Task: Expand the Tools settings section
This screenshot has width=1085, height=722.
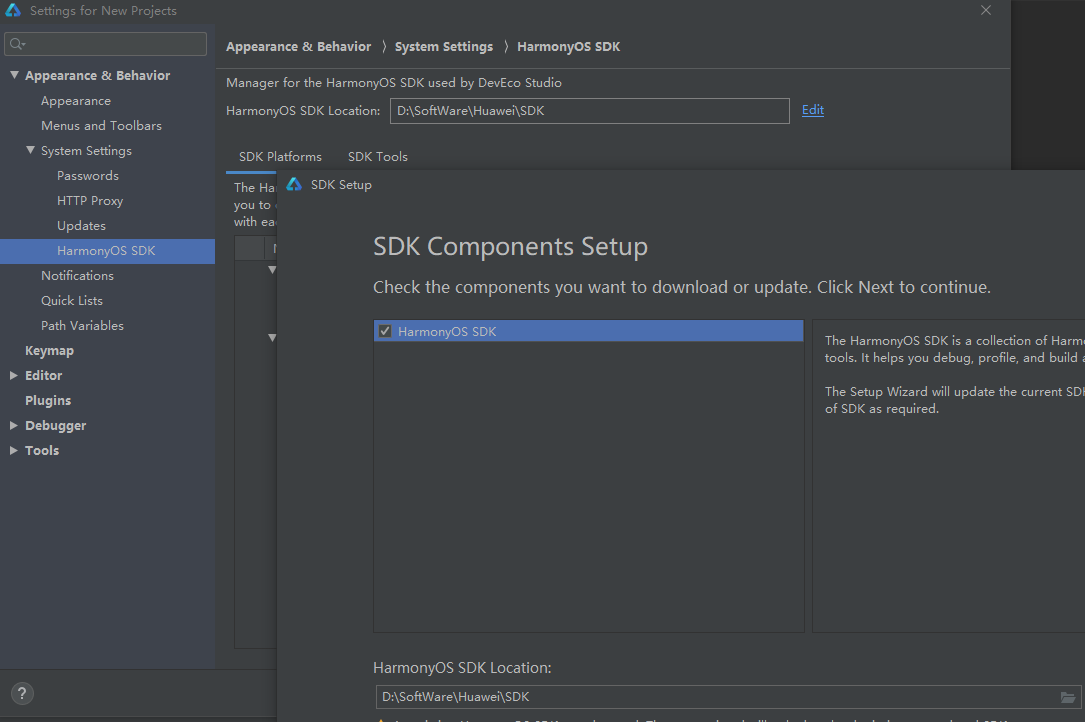Action: (x=14, y=451)
